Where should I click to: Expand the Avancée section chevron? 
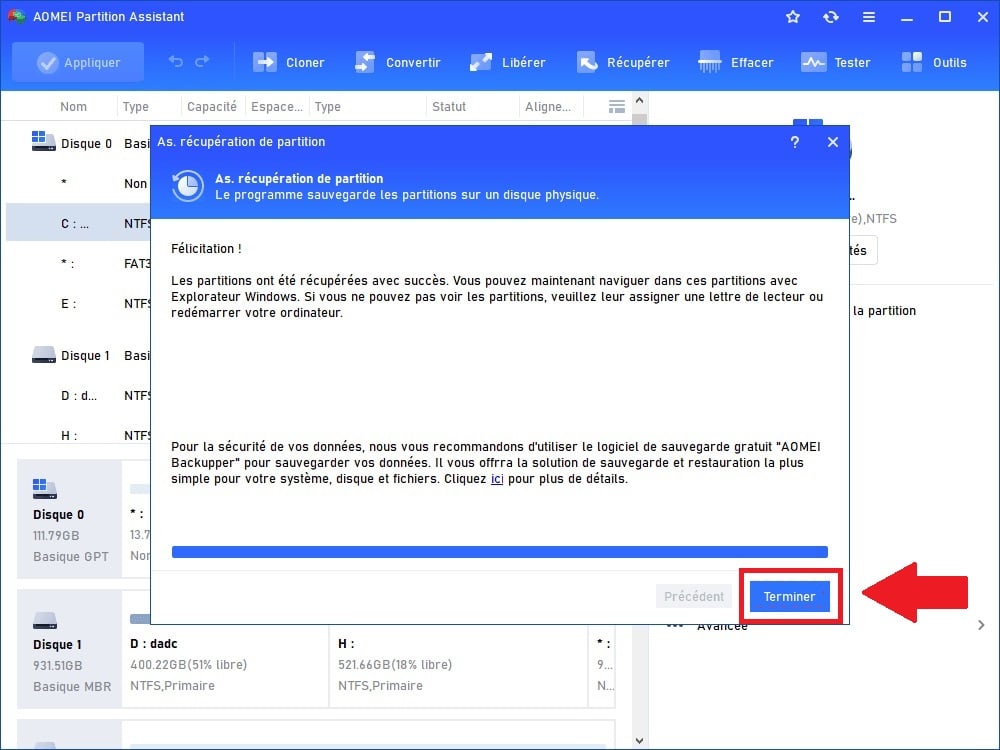click(x=980, y=625)
